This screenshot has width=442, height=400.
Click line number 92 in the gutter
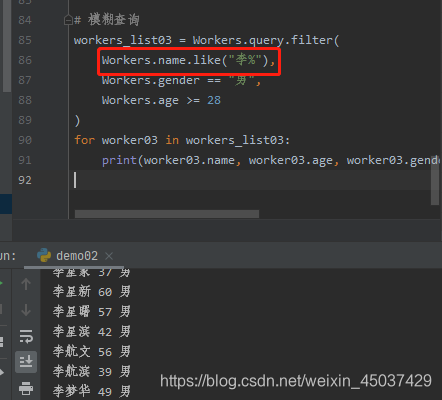tap(25, 180)
